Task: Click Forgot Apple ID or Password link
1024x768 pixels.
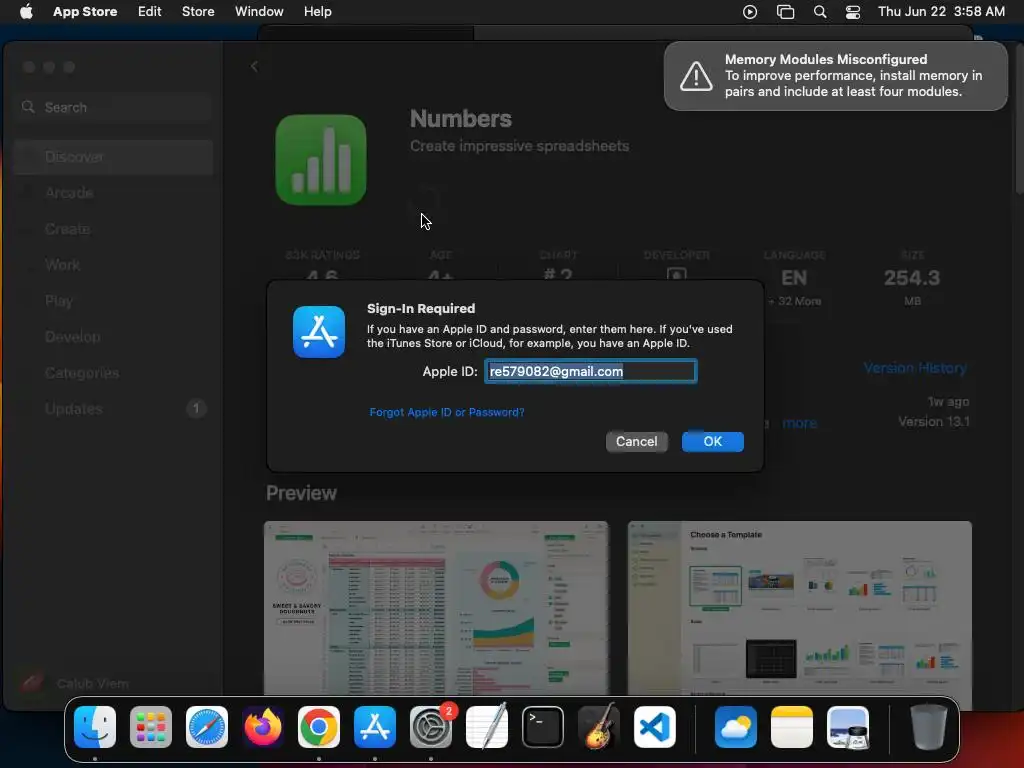Action: pos(447,412)
